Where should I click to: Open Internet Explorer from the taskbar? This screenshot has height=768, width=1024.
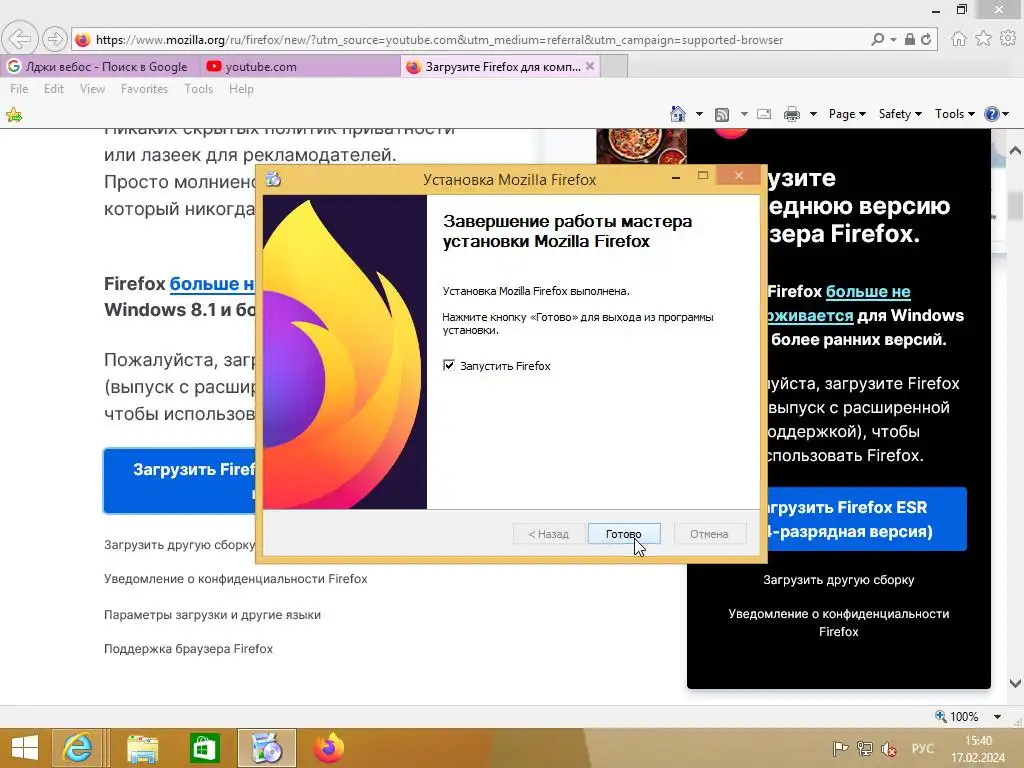click(77, 748)
